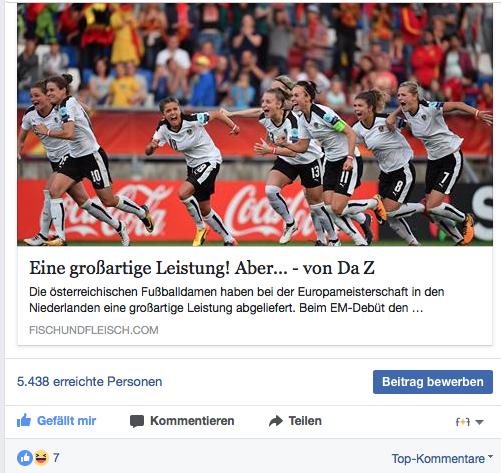Click the f+f page identity icon

[463, 422]
